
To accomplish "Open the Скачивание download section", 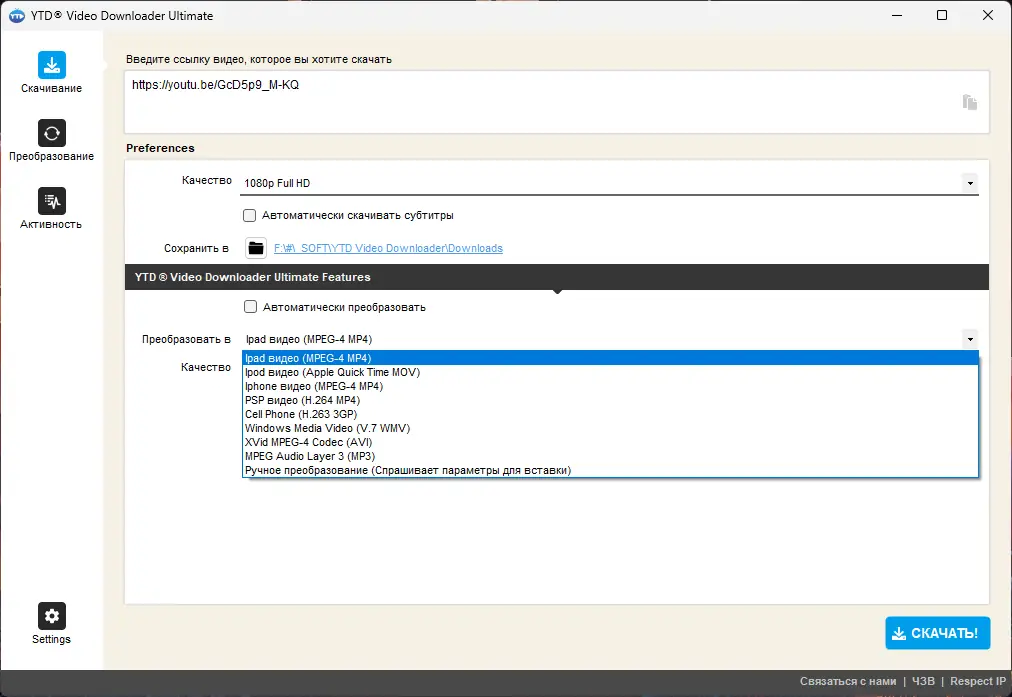I will (x=51, y=72).
